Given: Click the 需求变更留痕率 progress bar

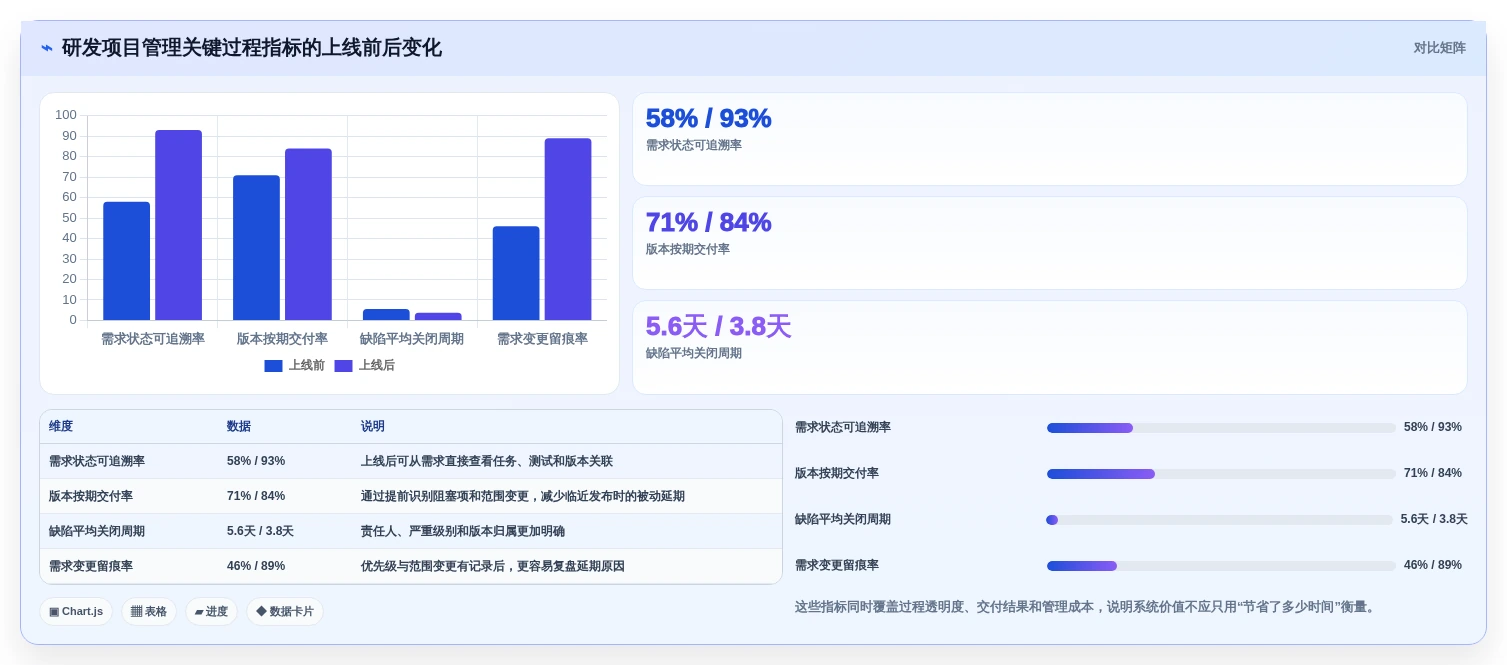Looking at the screenshot, I should (x=1221, y=566).
